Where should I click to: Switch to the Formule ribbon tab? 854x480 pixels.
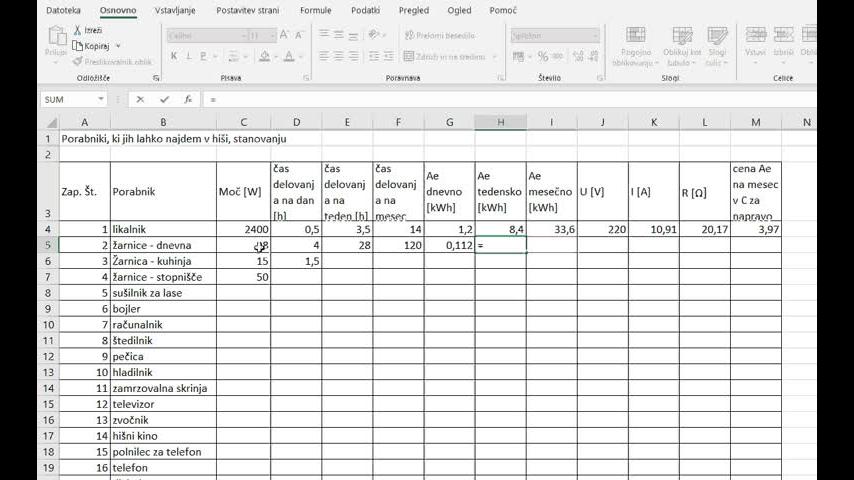[315, 10]
